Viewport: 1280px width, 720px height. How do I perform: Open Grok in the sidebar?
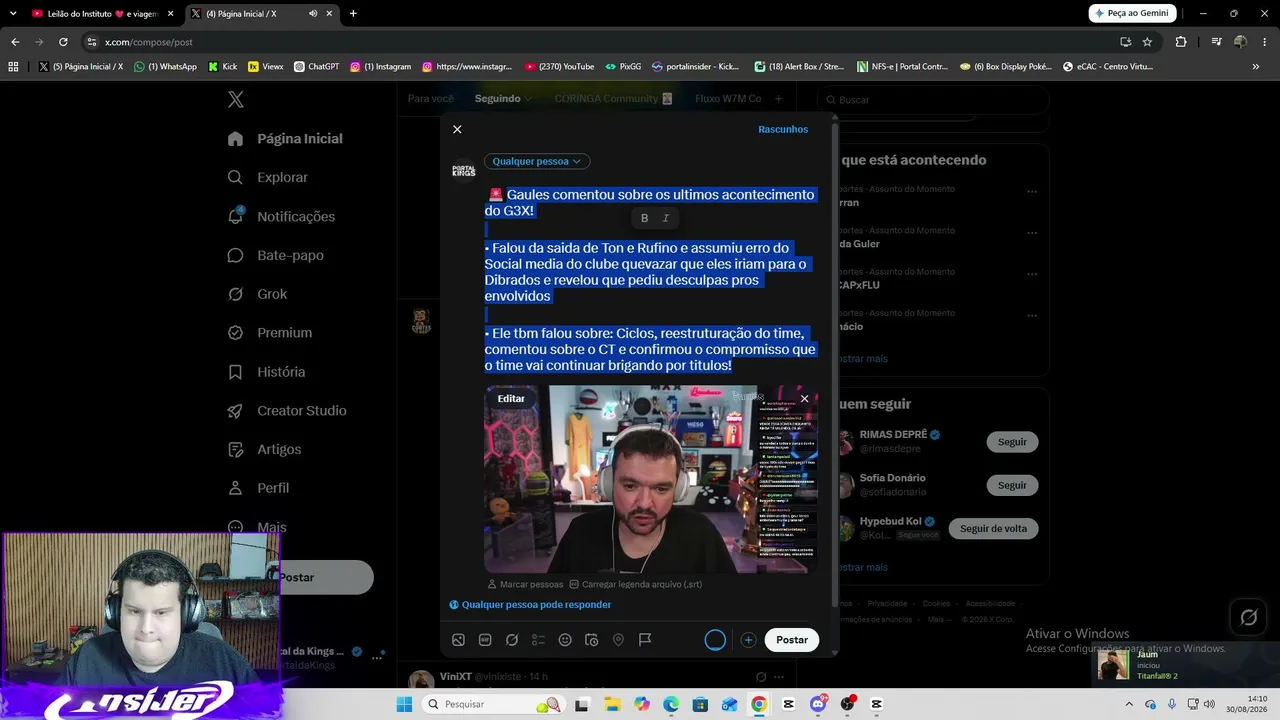point(258,294)
